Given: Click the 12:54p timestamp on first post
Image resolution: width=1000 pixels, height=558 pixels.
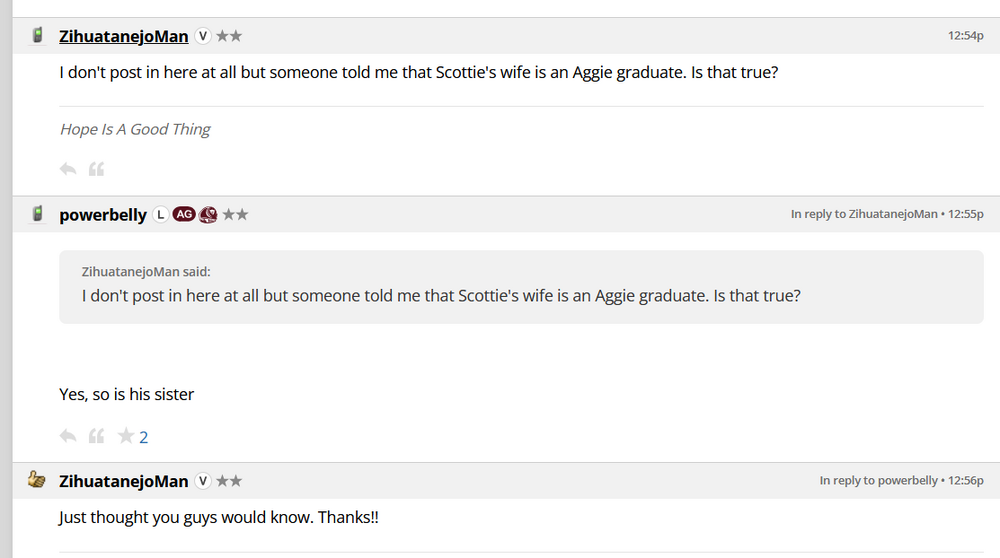Looking at the screenshot, I should coord(965,36).
